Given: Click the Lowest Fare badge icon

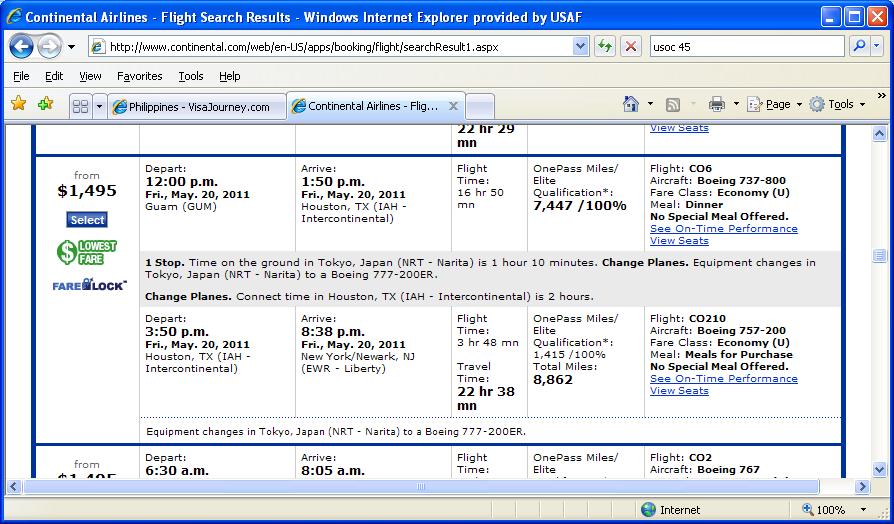Looking at the screenshot, I should (x=87, y=253).
